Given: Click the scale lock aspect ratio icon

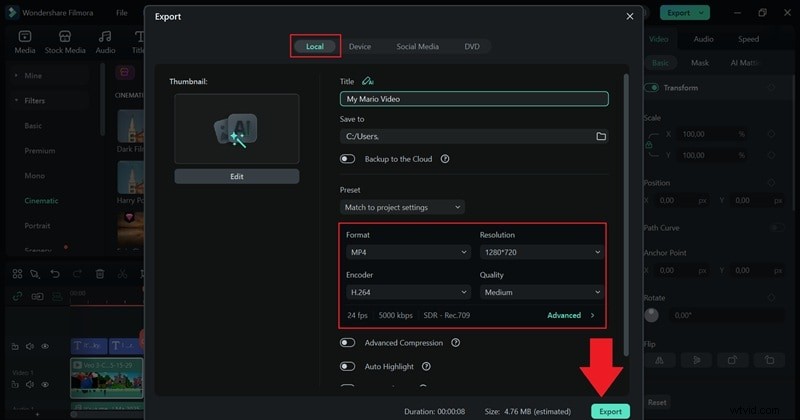Looking at the screenshot, I should pyautogui.click(x=649, y=145).
